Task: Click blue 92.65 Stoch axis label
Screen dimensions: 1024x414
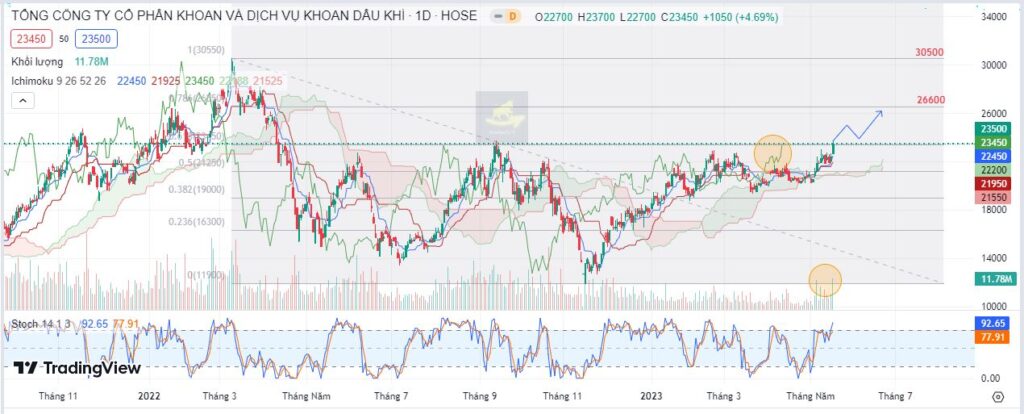Action: (993, 323)
